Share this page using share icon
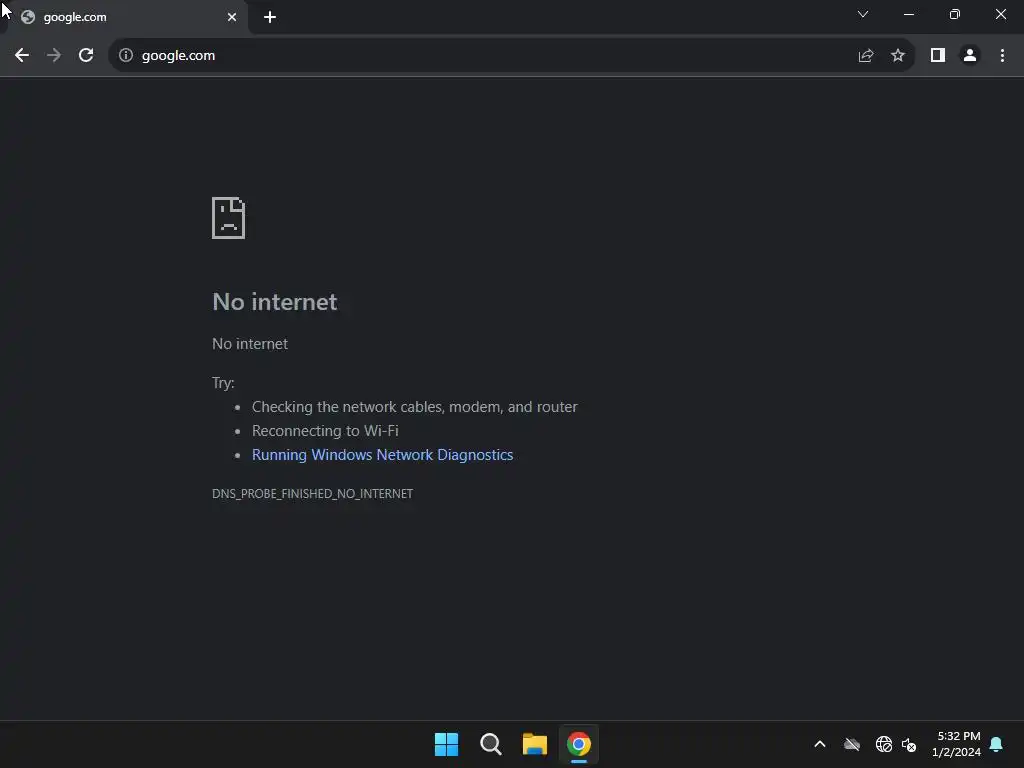Screen dimensions: 1024x768 (x=866, y=56)
